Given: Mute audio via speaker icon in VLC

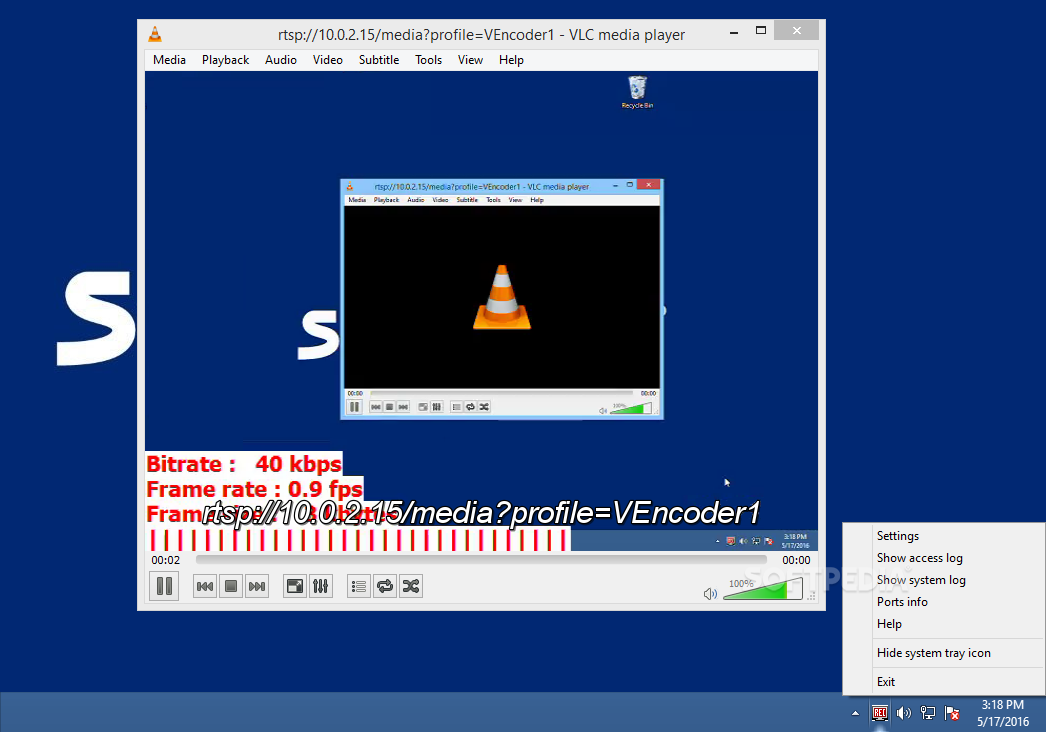Looking at the screenshot, I should click(710, 594).
